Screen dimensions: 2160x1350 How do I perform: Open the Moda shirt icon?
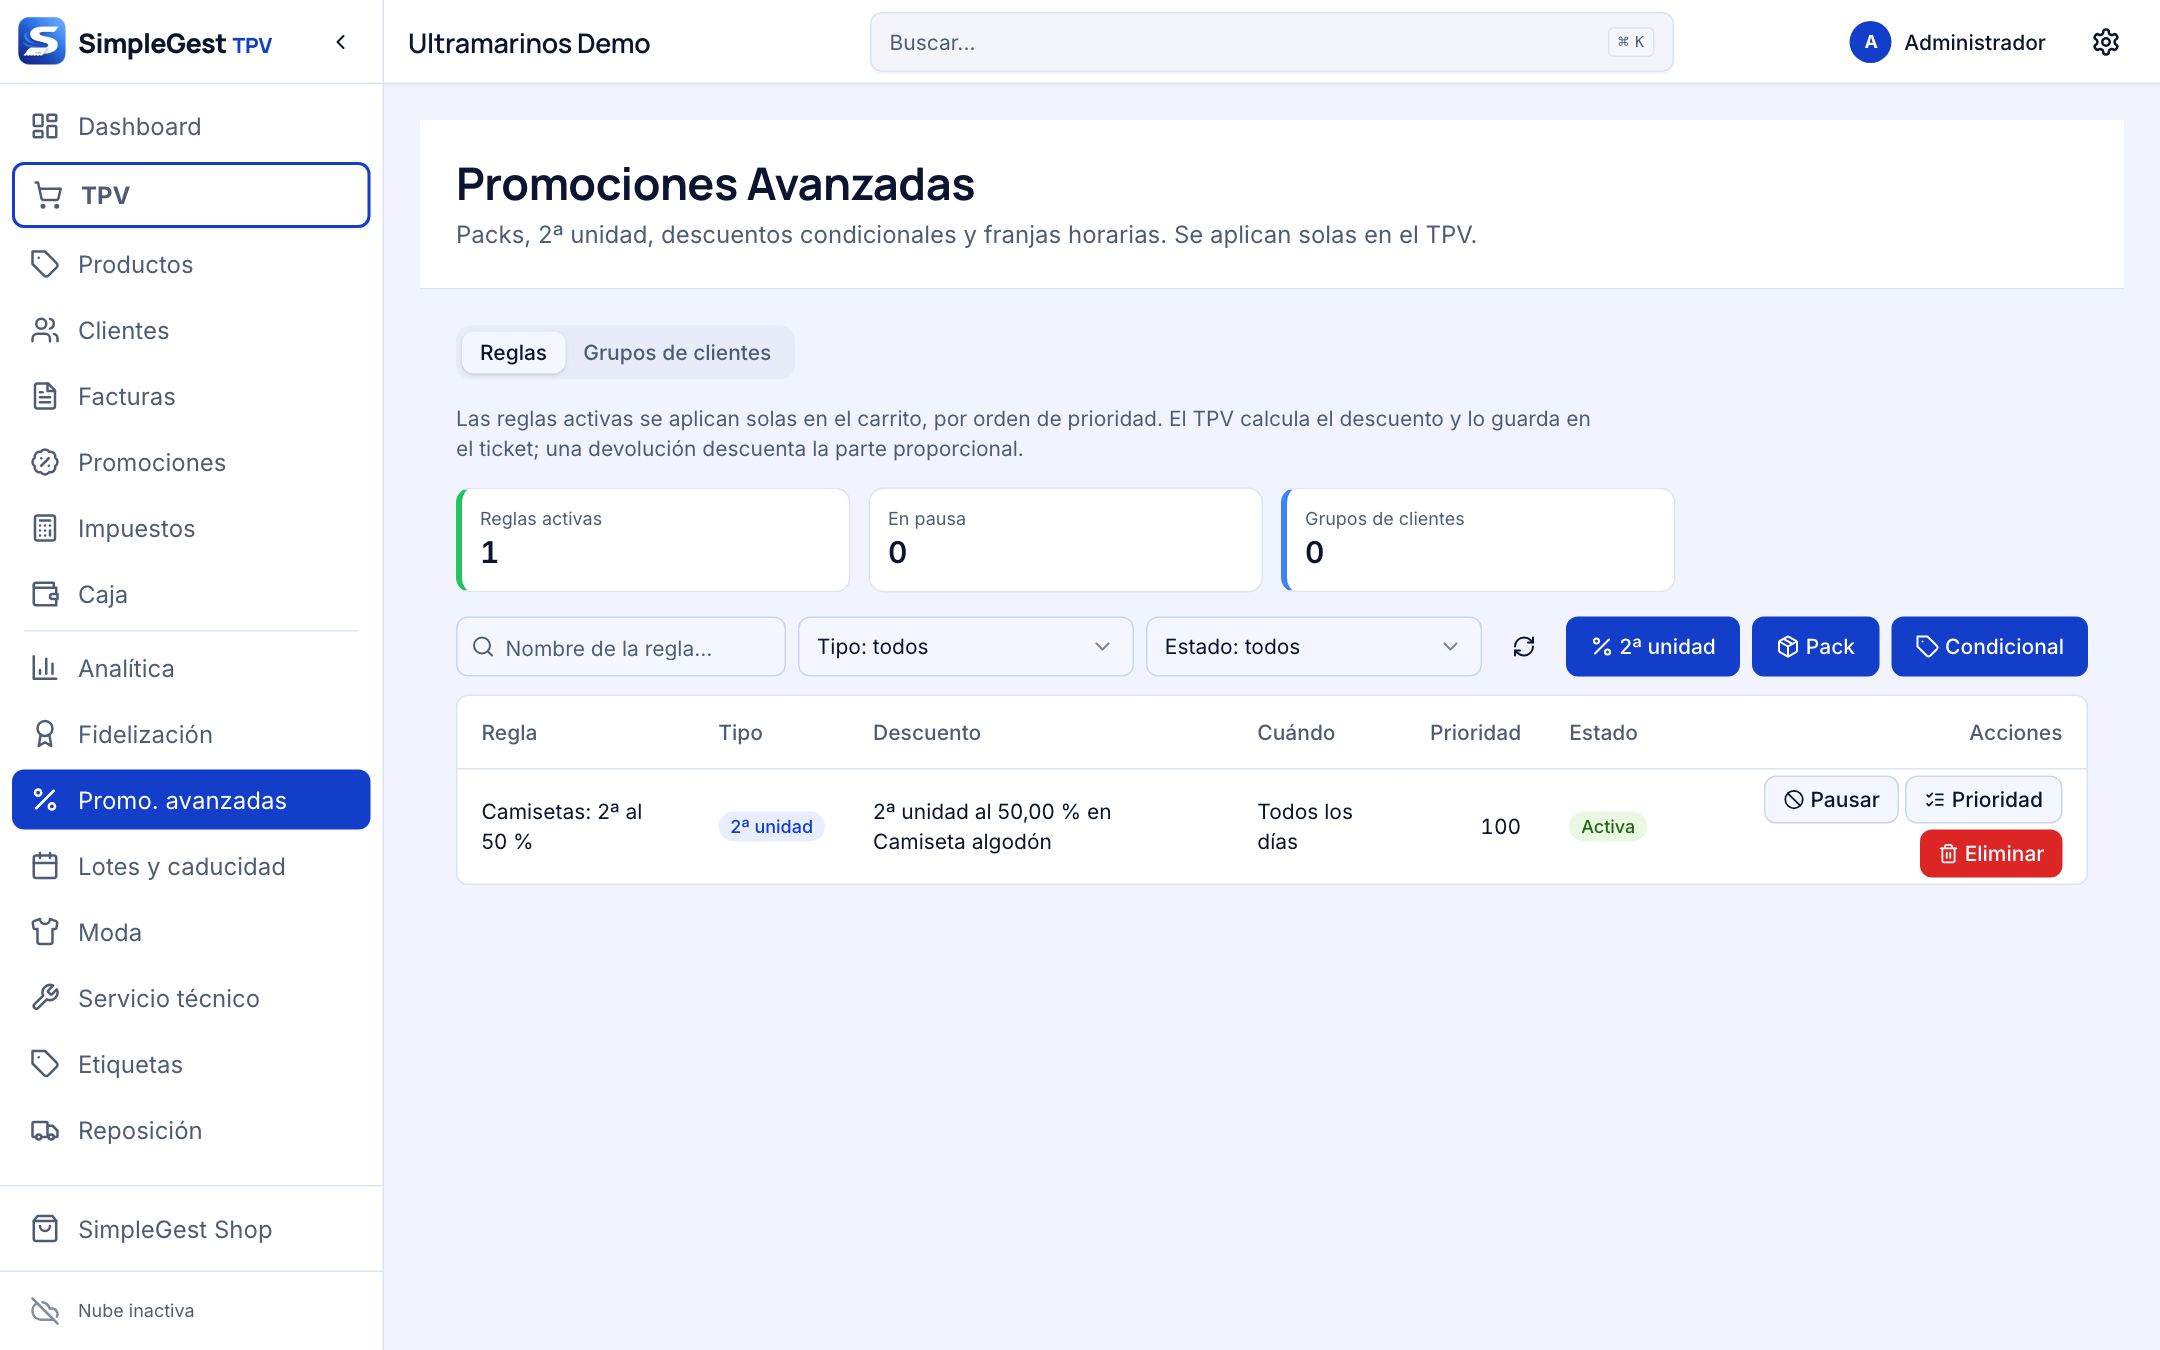(45, 932)
